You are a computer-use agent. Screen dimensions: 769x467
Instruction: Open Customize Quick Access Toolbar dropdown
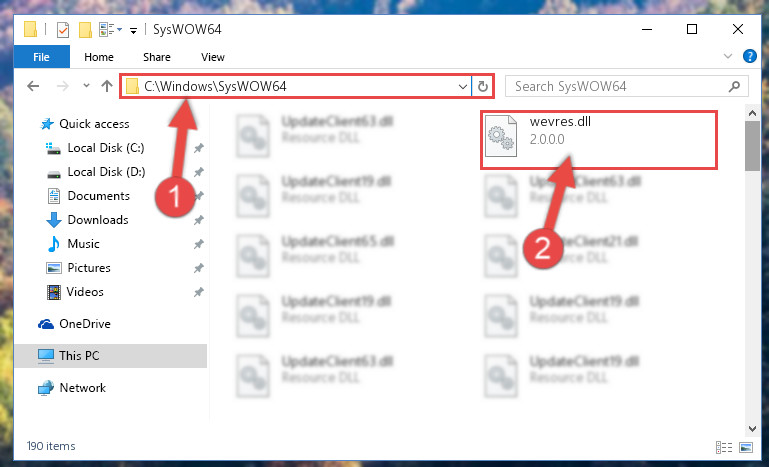(x=133, y=30)
